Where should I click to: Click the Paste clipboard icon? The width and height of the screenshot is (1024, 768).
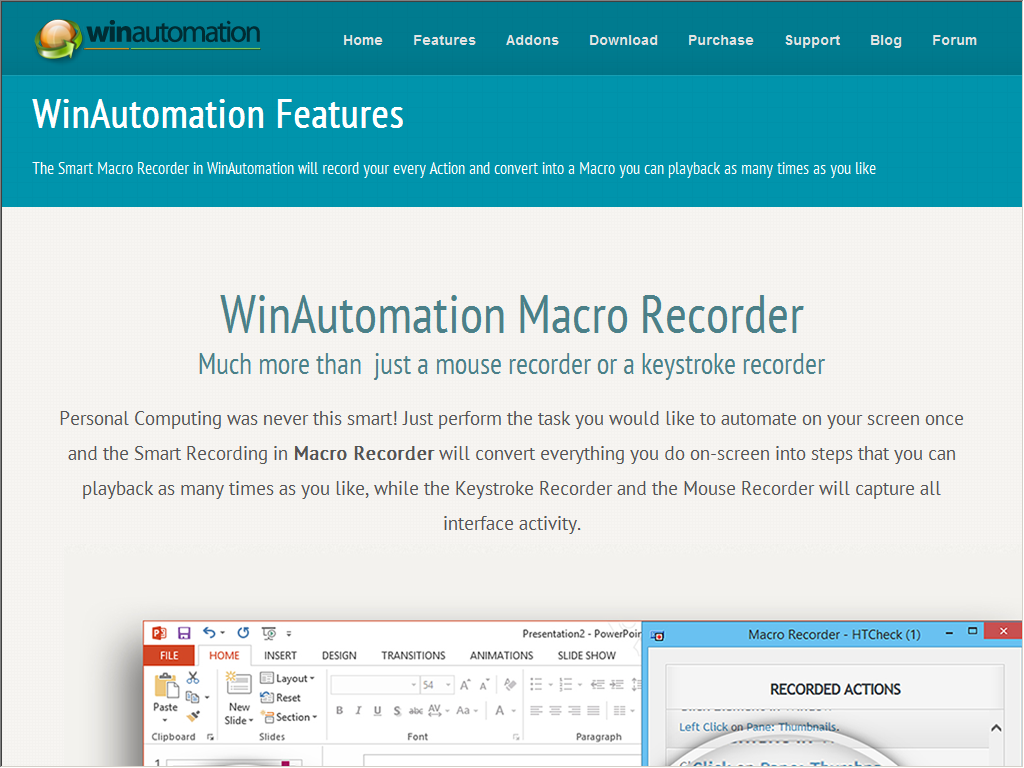coord(166,686)
